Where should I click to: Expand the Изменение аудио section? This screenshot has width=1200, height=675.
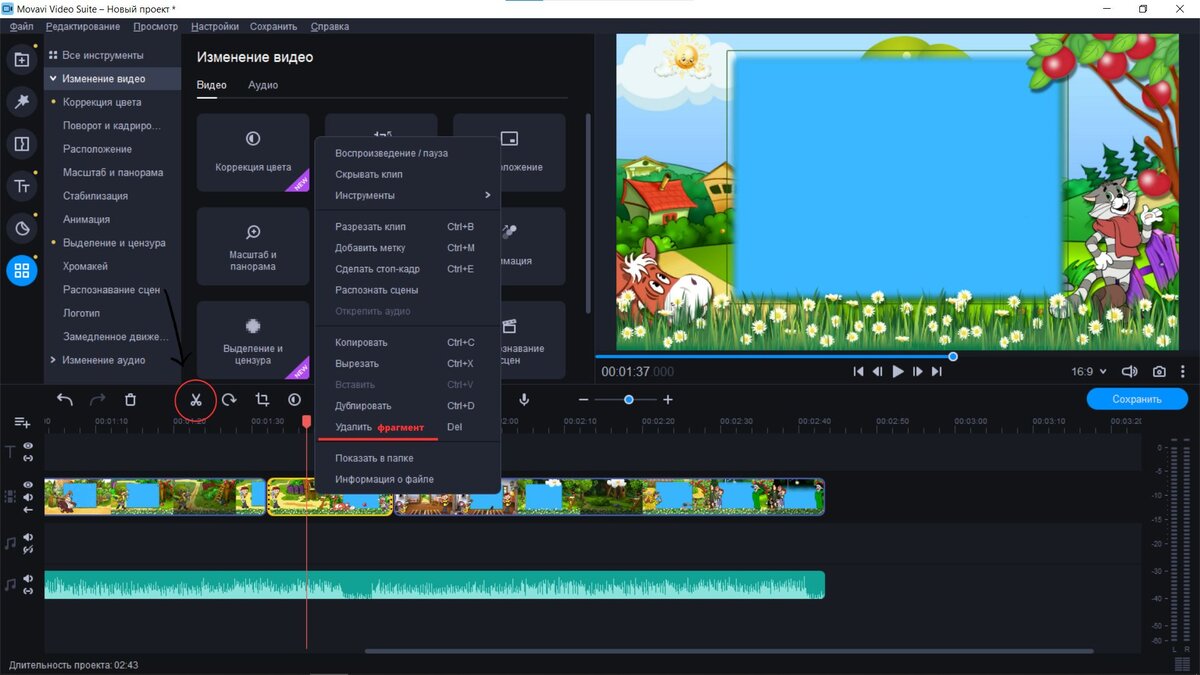tap(53, 360)
